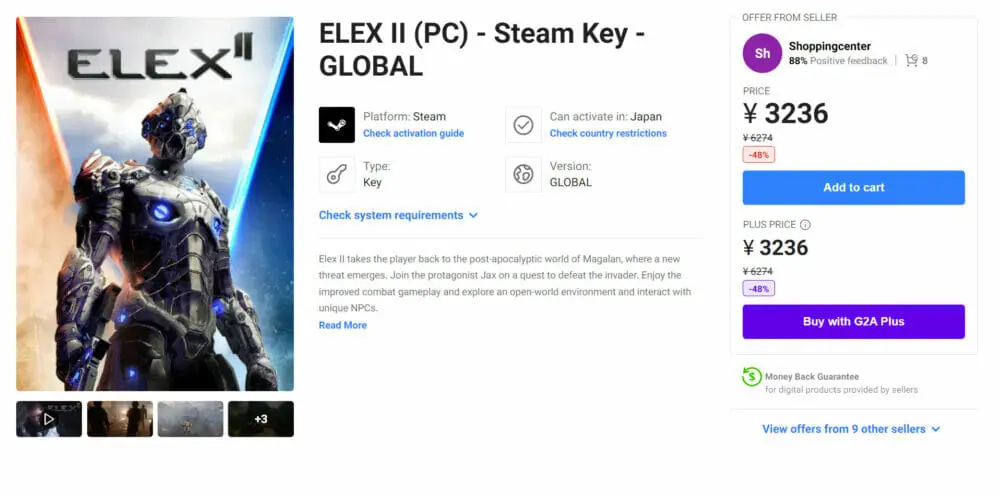Click the Shoppingcenter seller avatar
Image resolution: width=1000 pixels, height=497 pixels.
(762, 53)
